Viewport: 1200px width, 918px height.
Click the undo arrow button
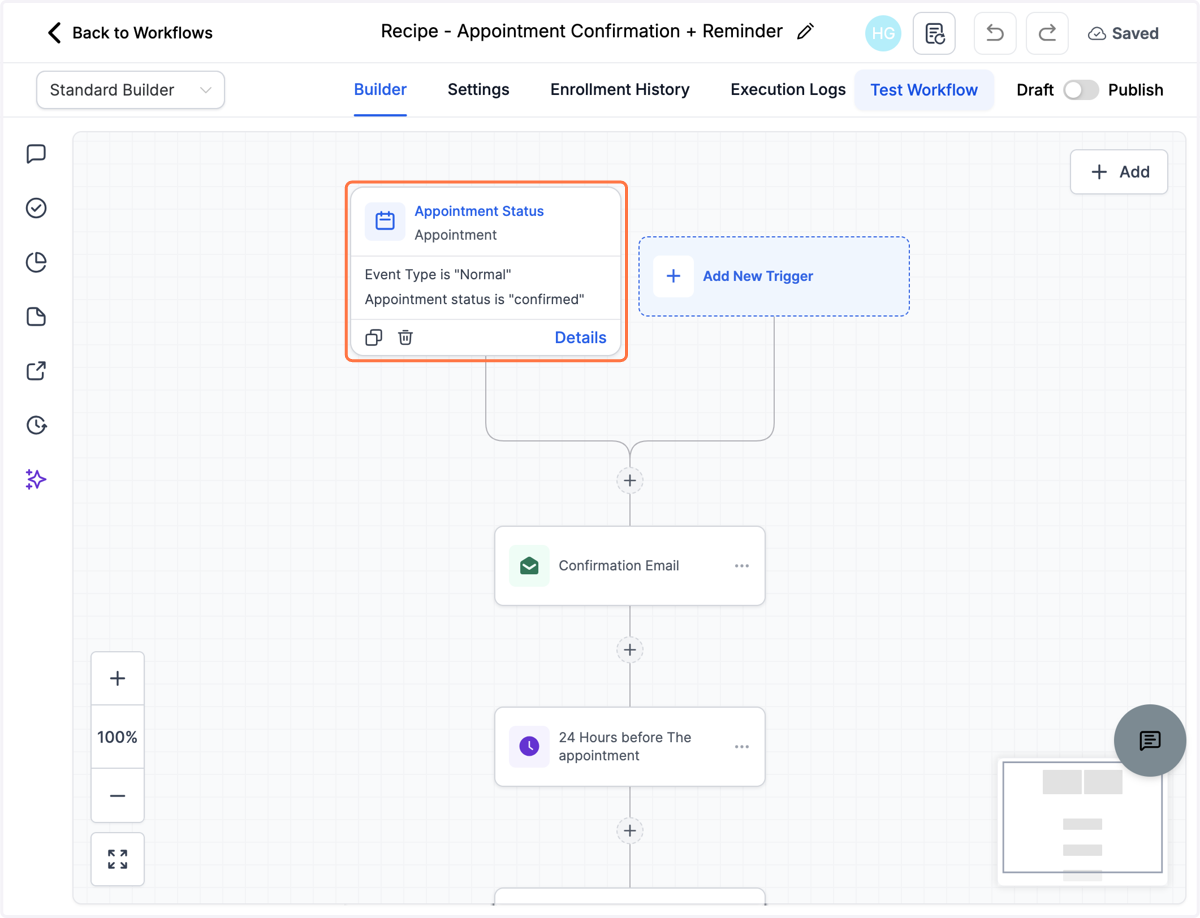click(994, 33)
